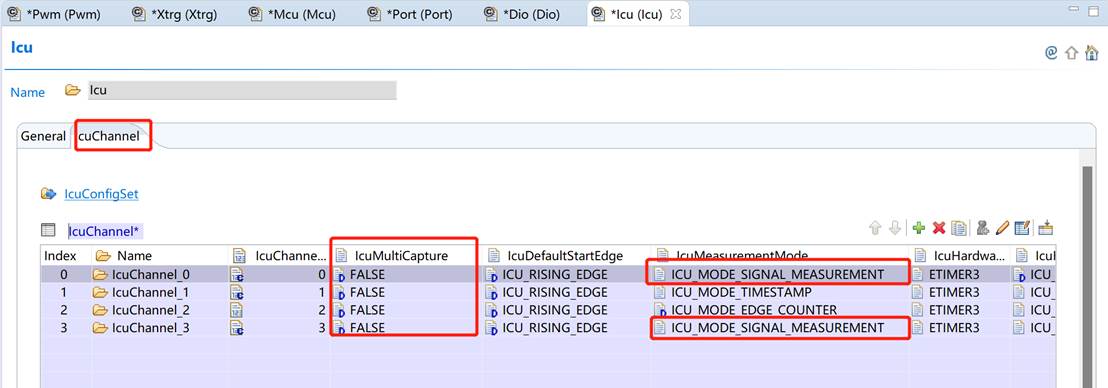Move channel down with down arrow

[x=895, y=228]
